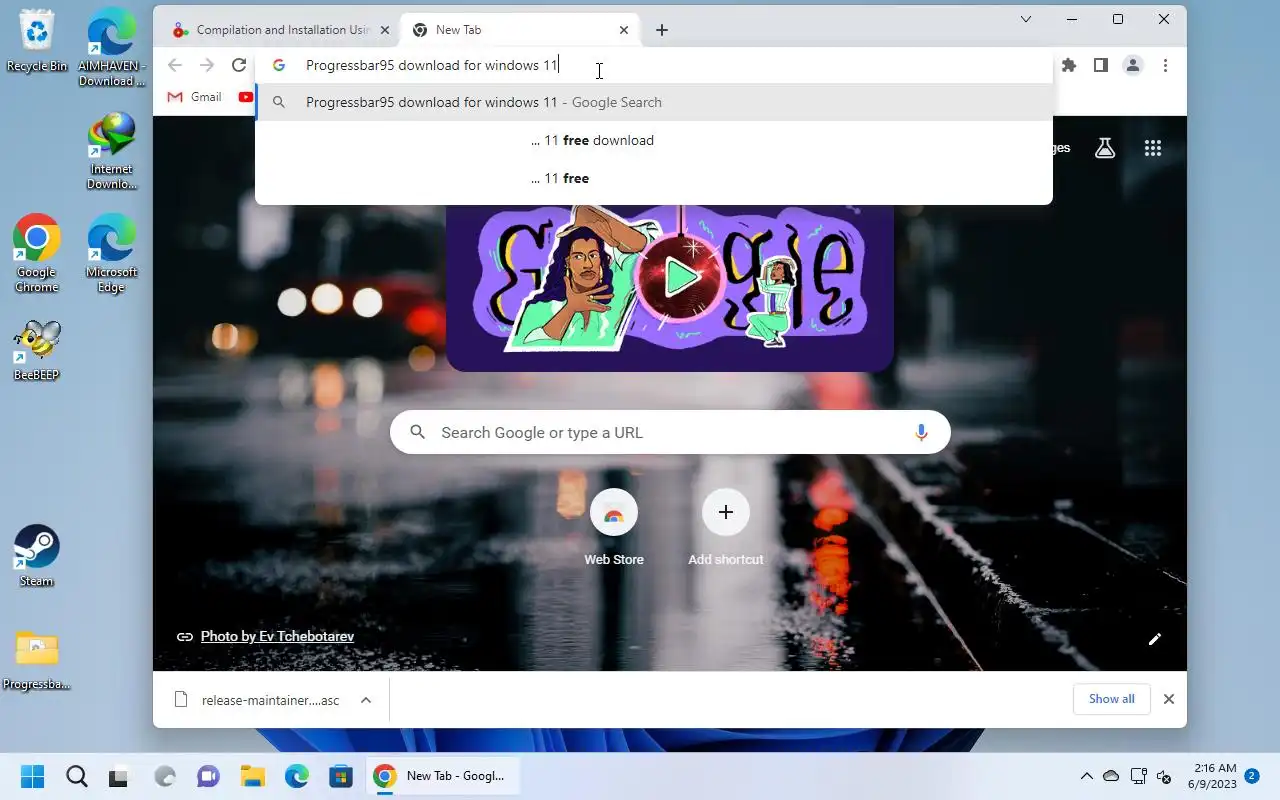Toggle Chrome side panel icon
The width and height of the screenshot is (1280, 800).
coord(1100,65)
